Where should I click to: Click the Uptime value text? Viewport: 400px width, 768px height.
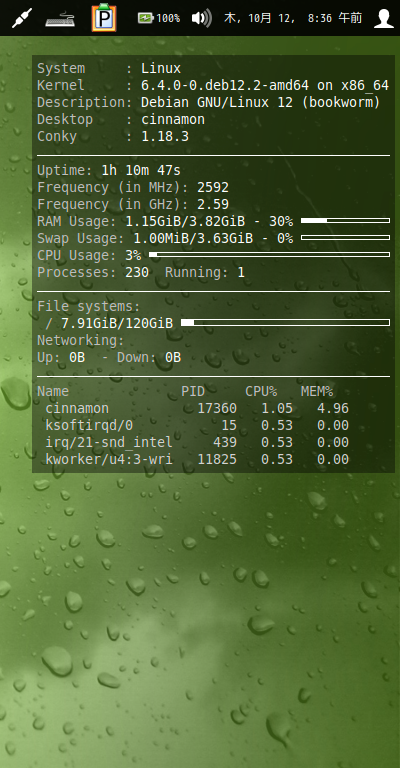[x=141, y=170]
